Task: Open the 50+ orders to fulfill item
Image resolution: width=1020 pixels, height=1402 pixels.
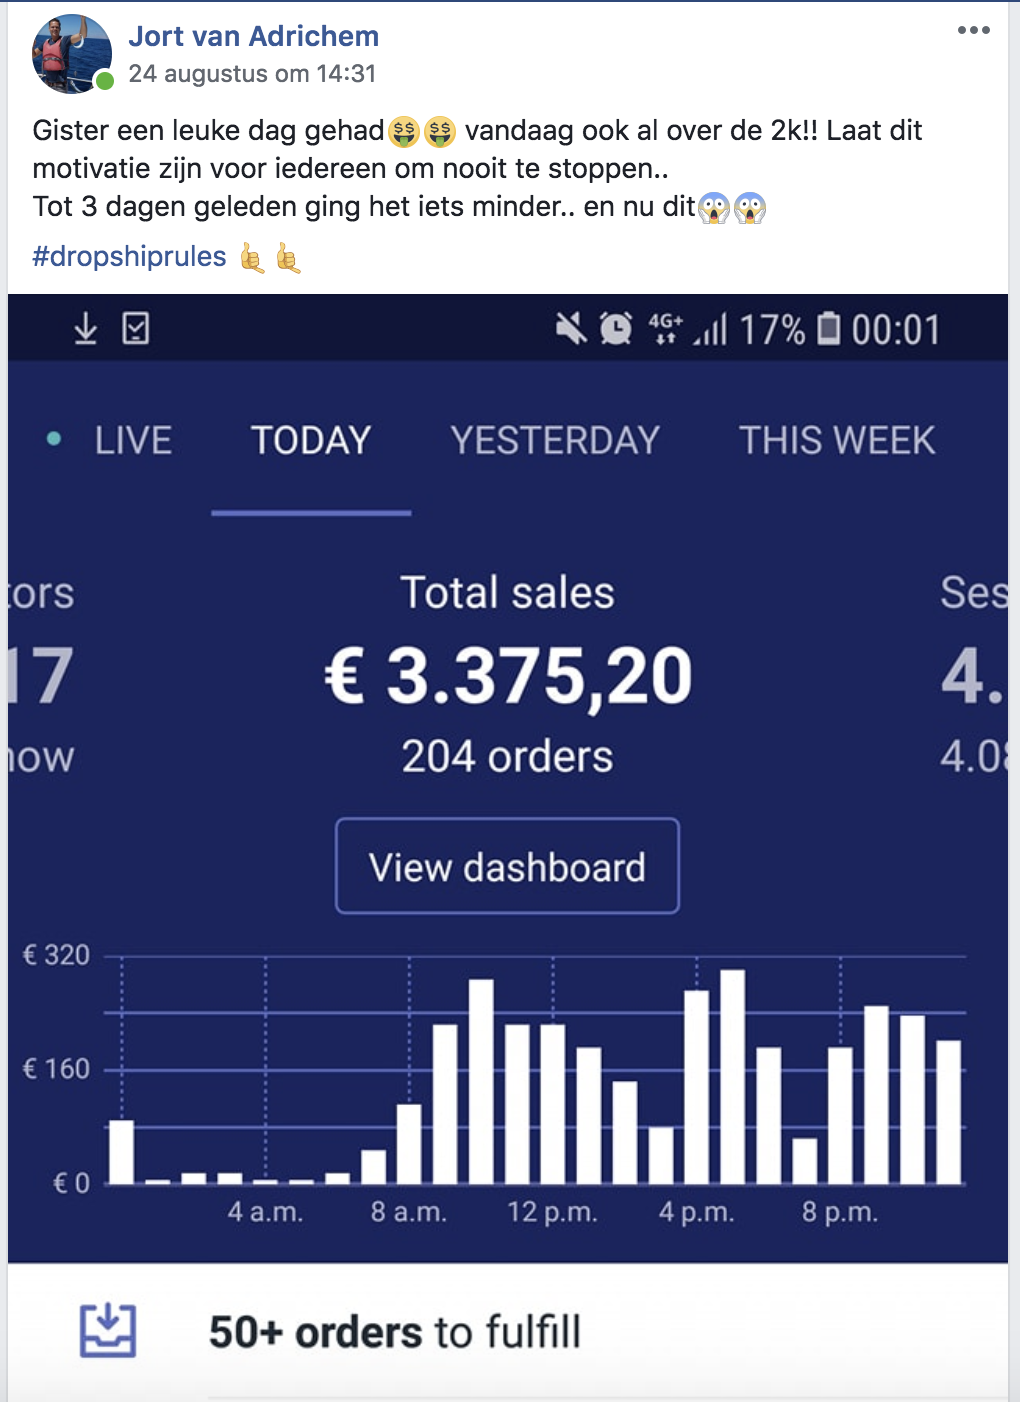Action: 394,1333
